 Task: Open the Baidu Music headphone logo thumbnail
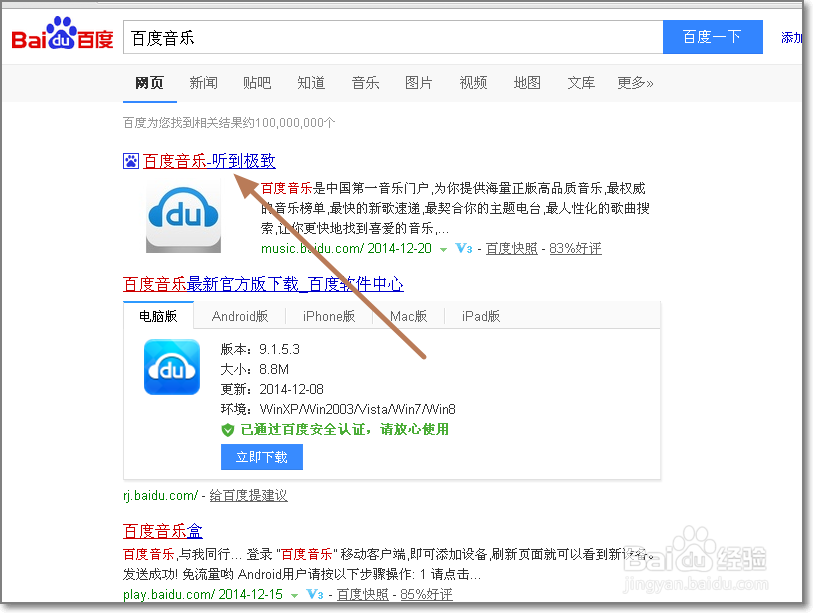point(184,217)
